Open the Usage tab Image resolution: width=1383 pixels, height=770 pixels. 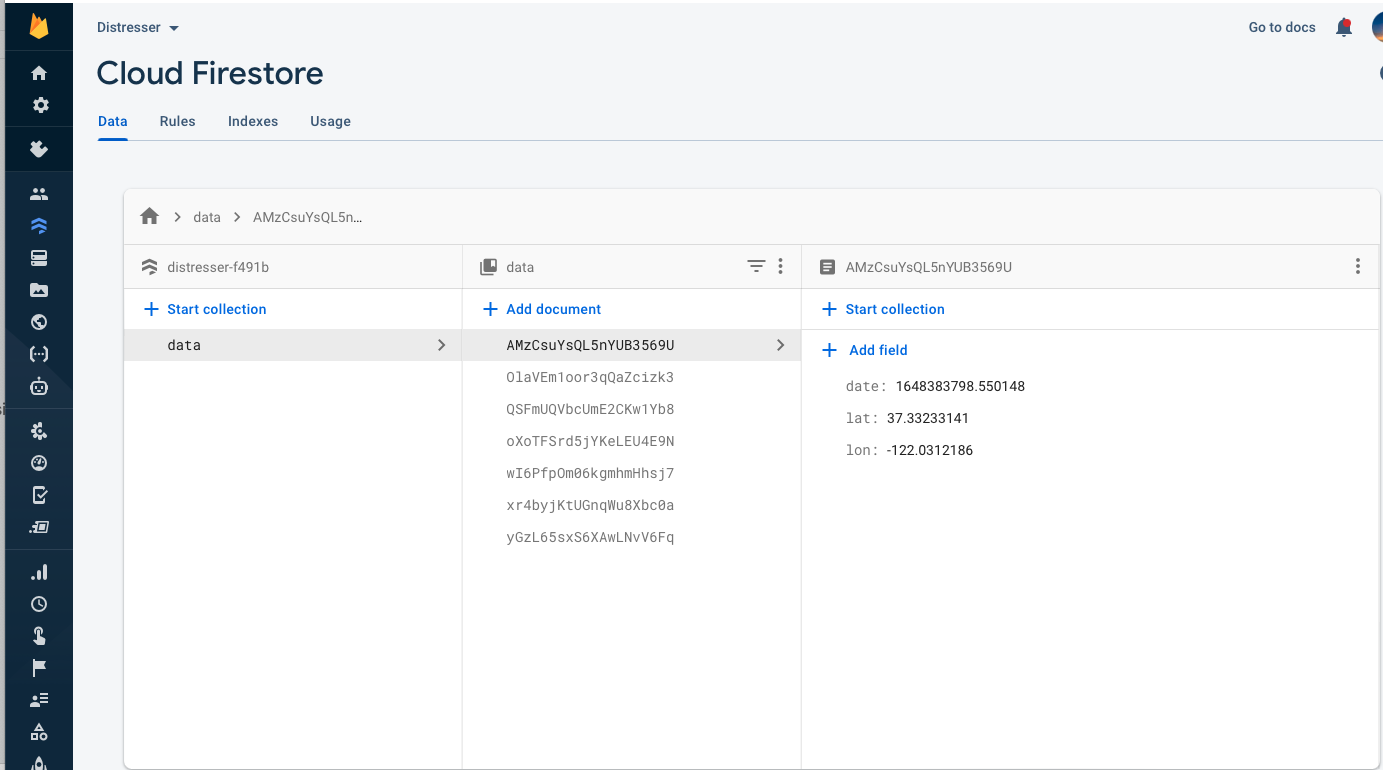coord(330,121)
